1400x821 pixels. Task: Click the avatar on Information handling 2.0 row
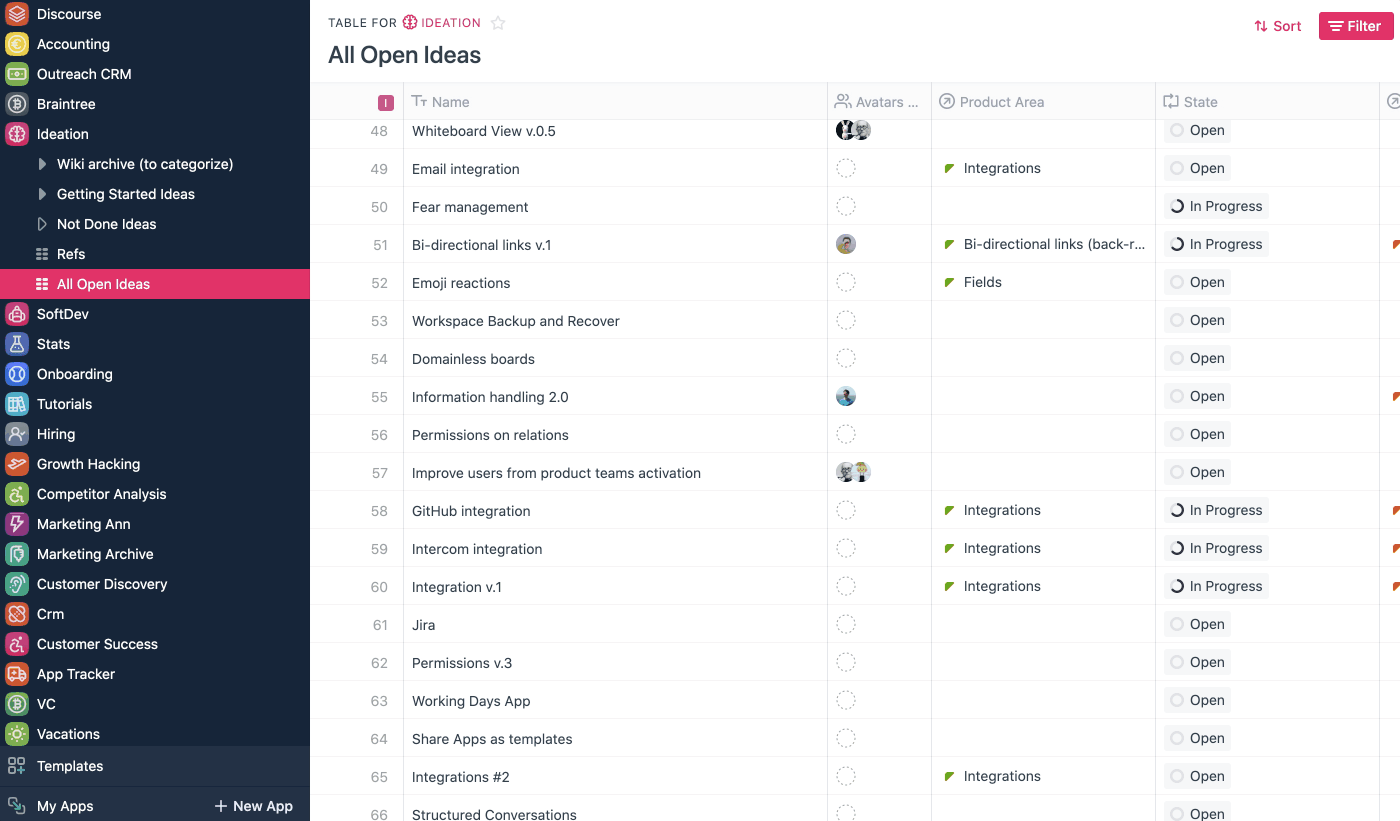coord(846,397)
